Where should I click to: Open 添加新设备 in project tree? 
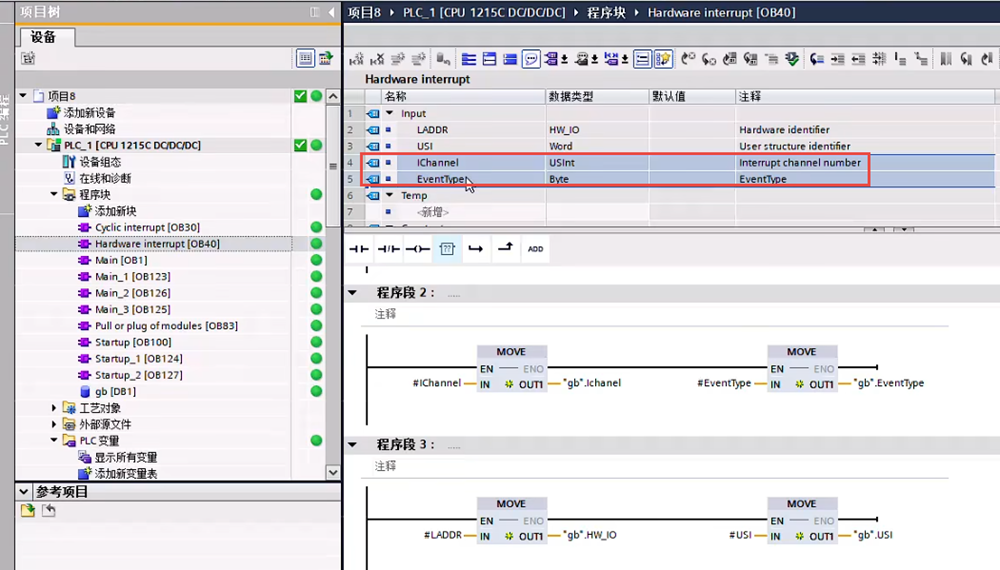[89, 113]
